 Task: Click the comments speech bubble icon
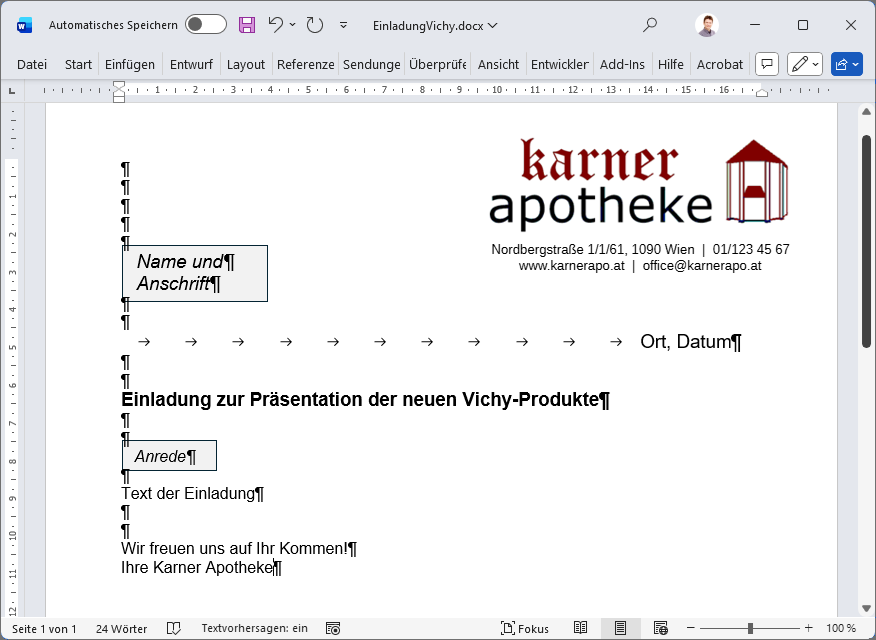[x=767, y=64]
